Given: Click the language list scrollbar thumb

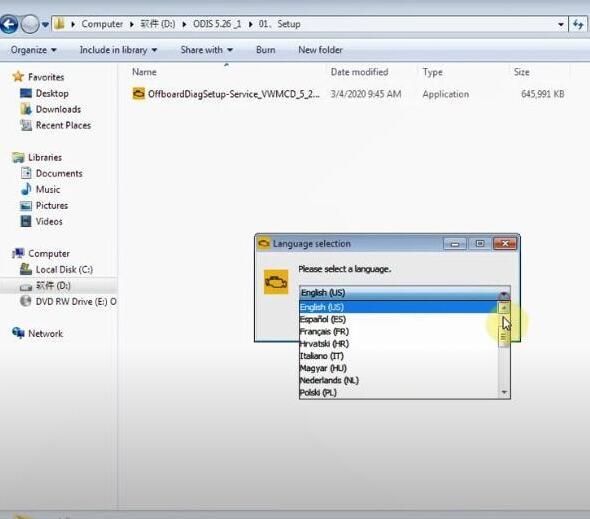Looking at the screenshot, I should [504, 336].
